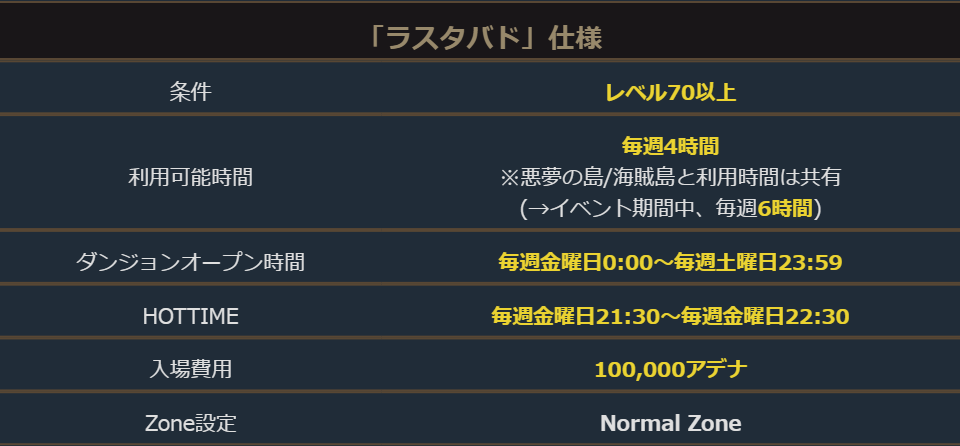Click the 毎週土曜日23:59 closing time

pos(759,262)
